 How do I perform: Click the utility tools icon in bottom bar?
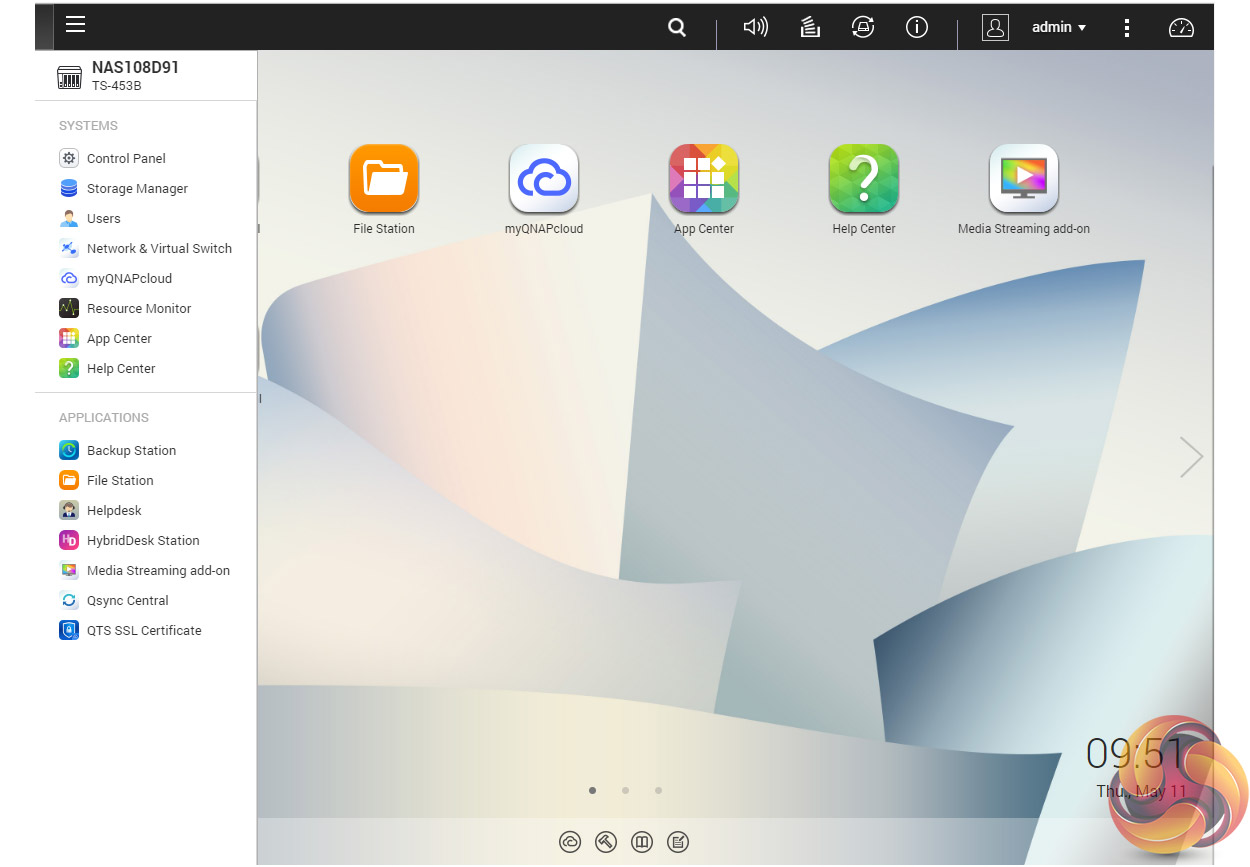click(x=606, y=842)
